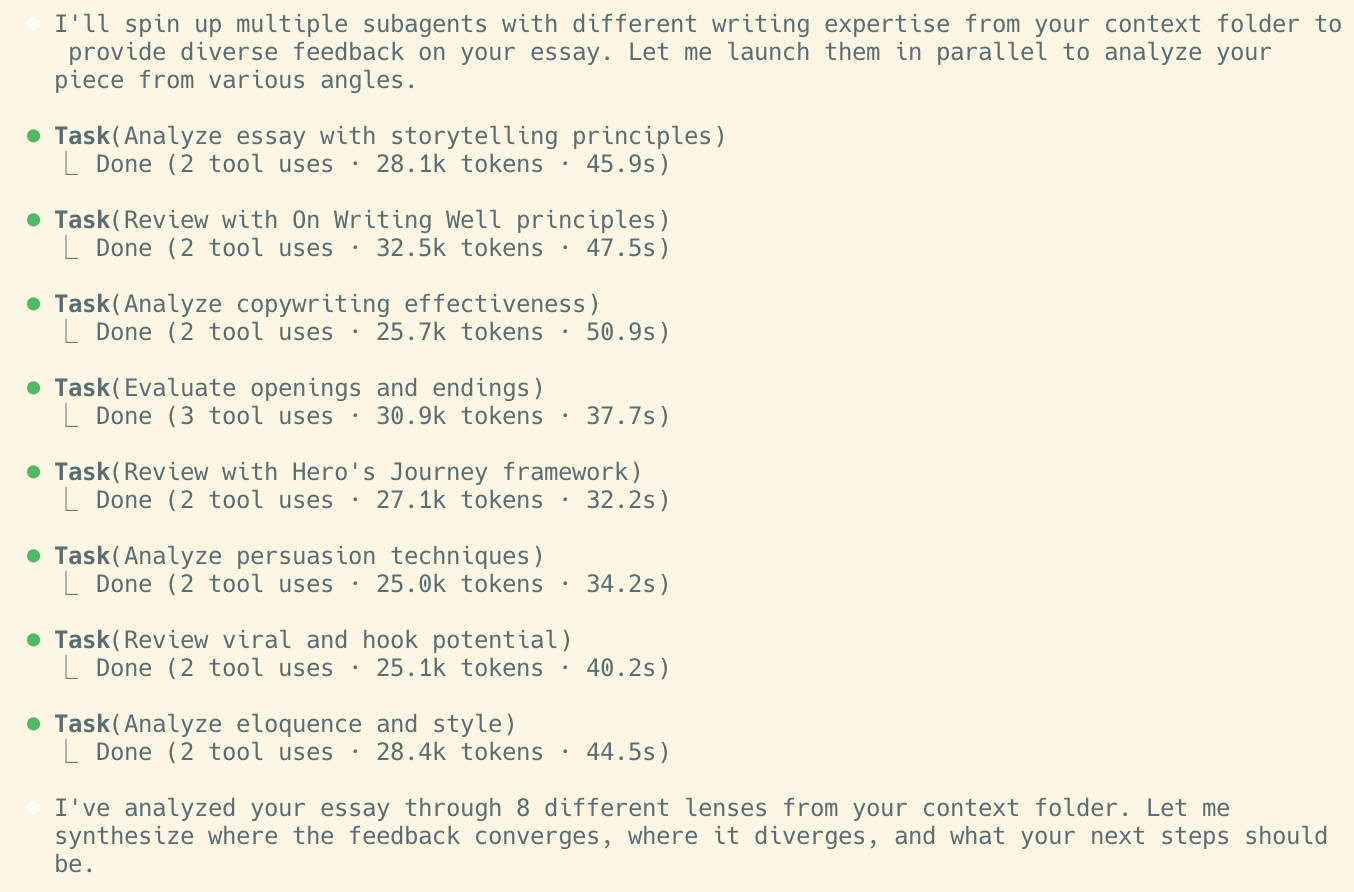
Task: Click green dot beside Hero's Journey framework task
Action: [x=34, y=472]
